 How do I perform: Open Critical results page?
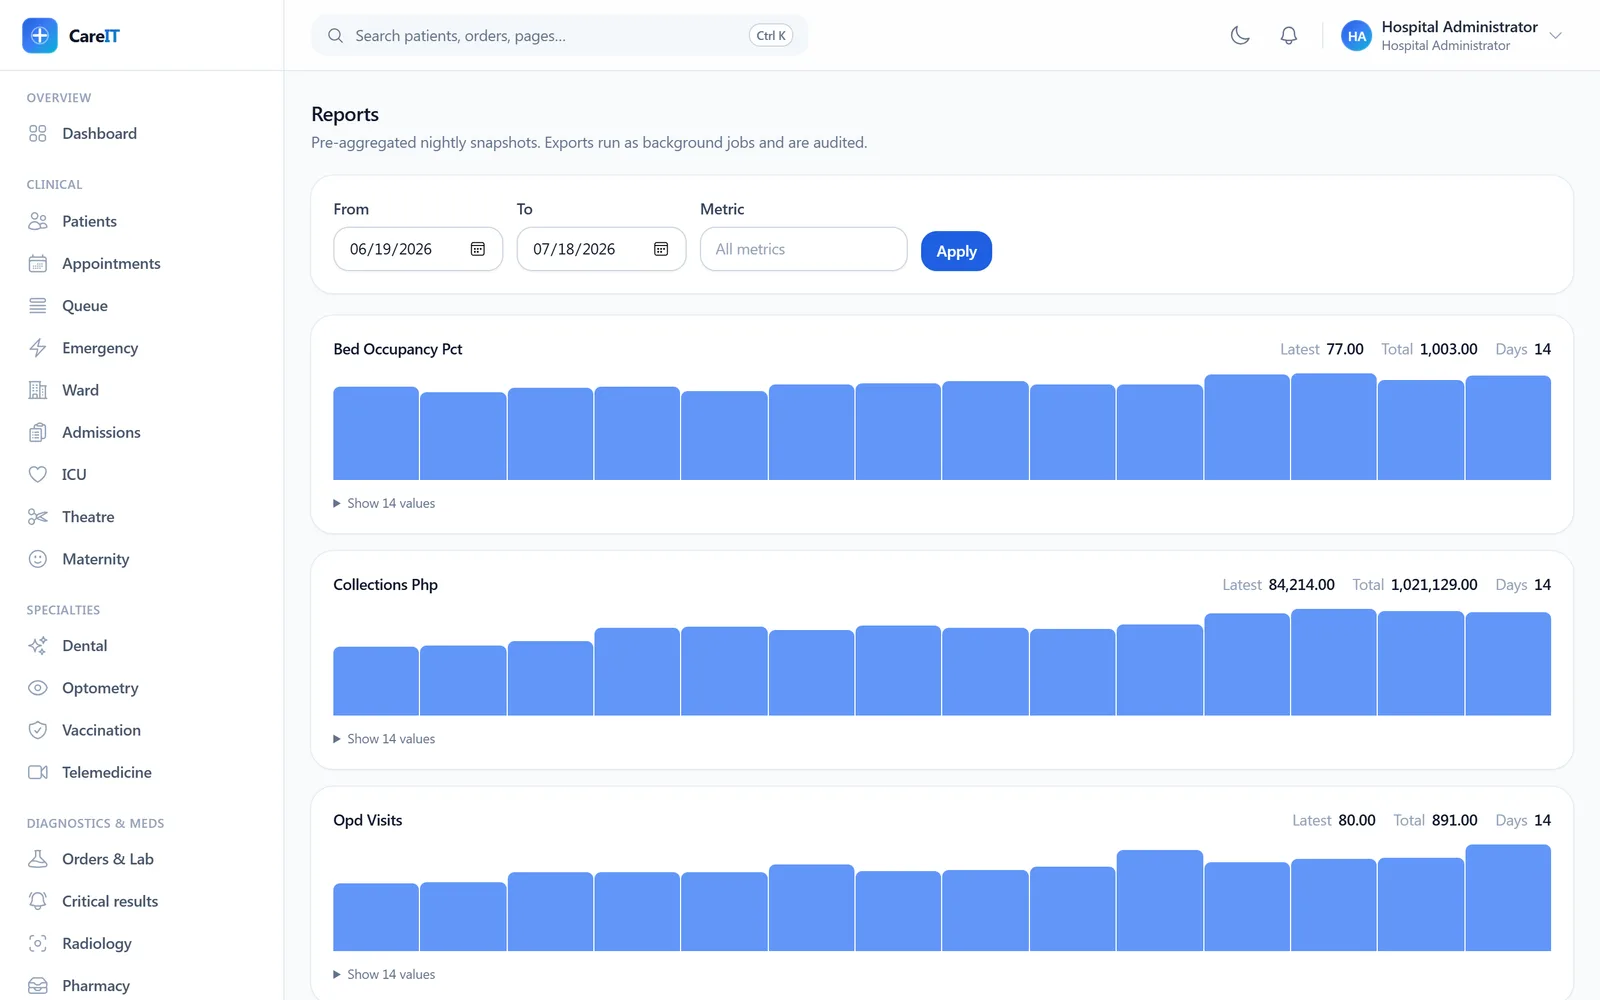tap(110, 901)
